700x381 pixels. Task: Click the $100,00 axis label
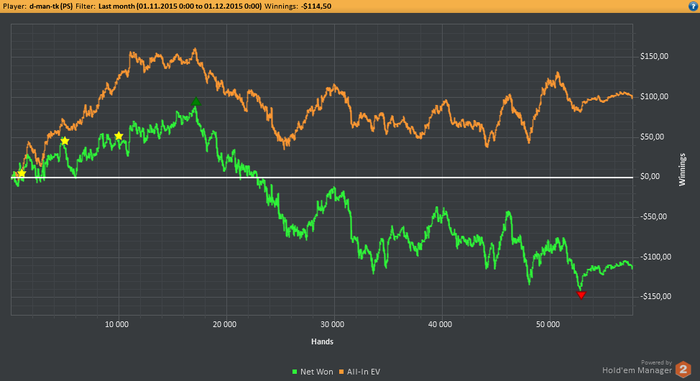654,96
